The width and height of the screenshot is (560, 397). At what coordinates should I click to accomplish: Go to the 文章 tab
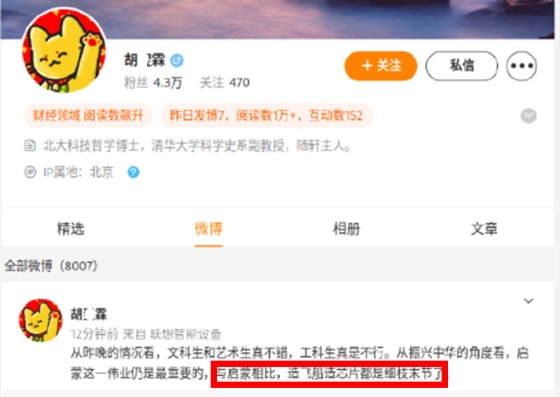coord(484,229)
